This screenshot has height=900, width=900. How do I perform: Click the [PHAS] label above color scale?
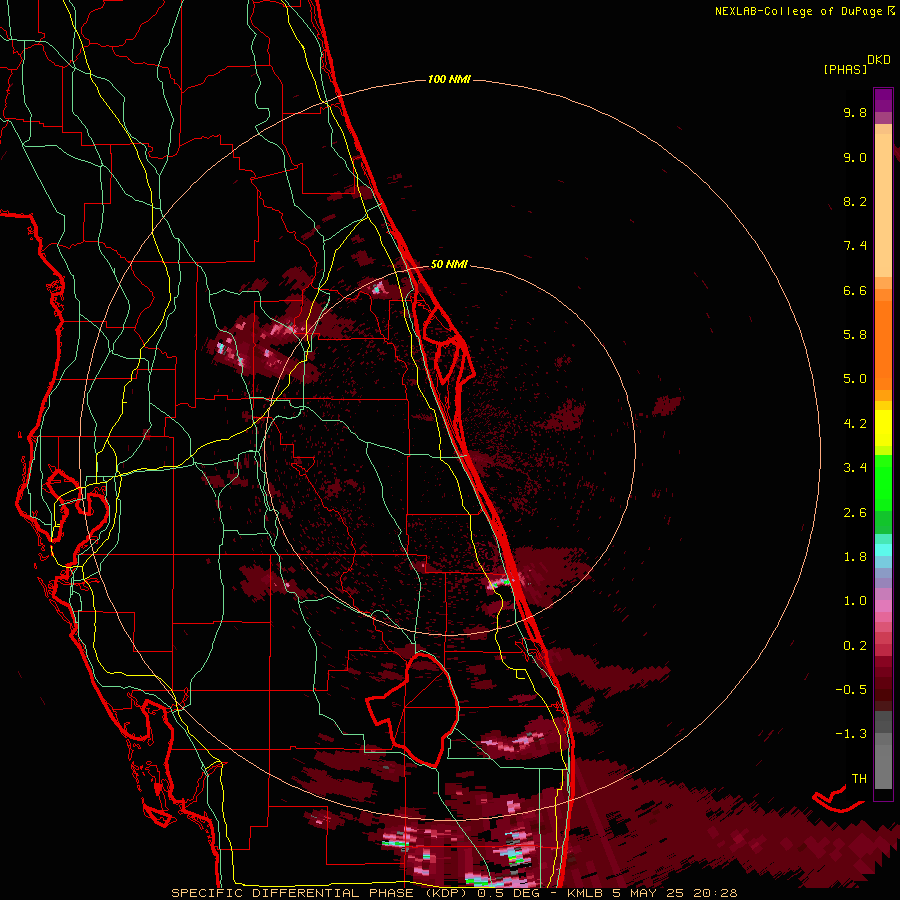[x=845, y=70]
